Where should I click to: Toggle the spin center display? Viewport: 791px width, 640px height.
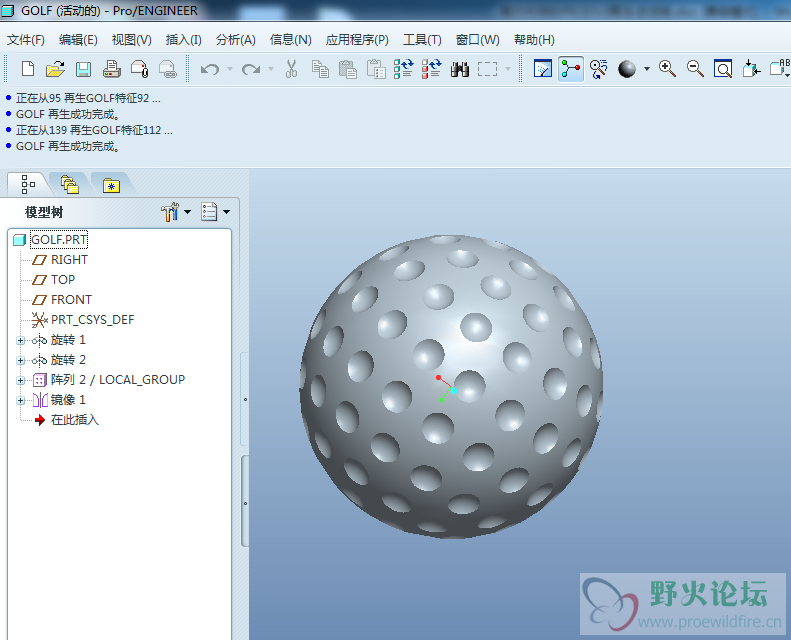pos(571,69)
